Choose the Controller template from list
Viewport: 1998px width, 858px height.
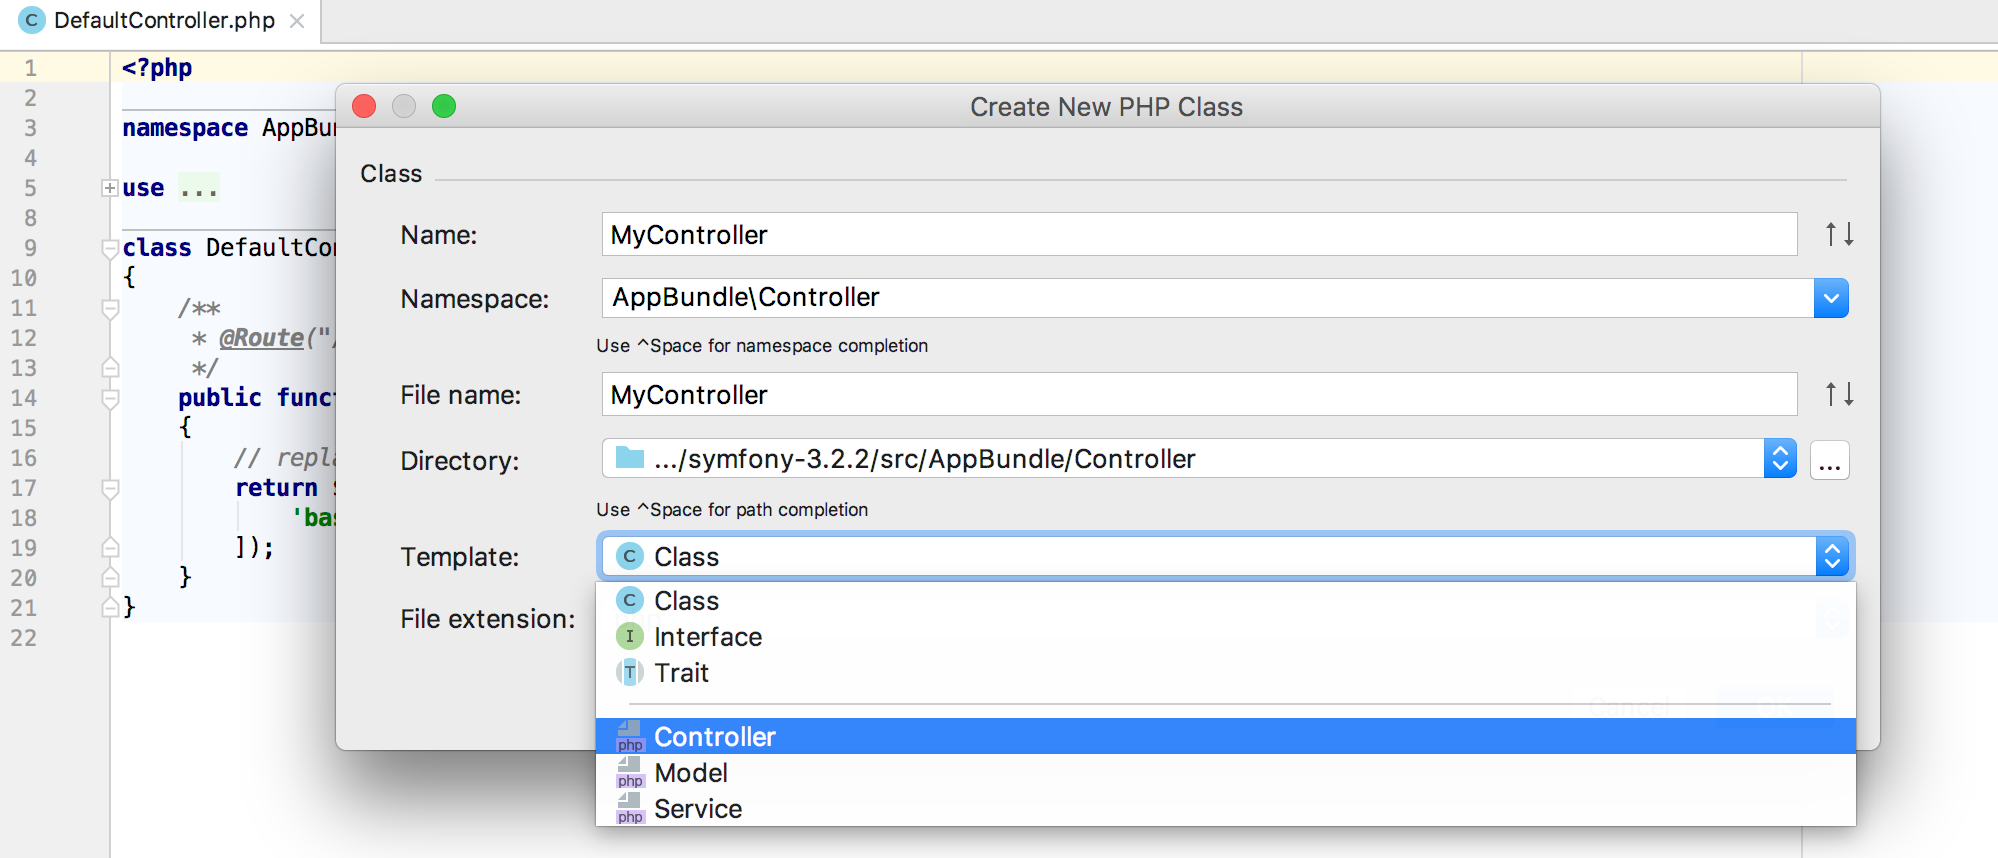[715, 737]
